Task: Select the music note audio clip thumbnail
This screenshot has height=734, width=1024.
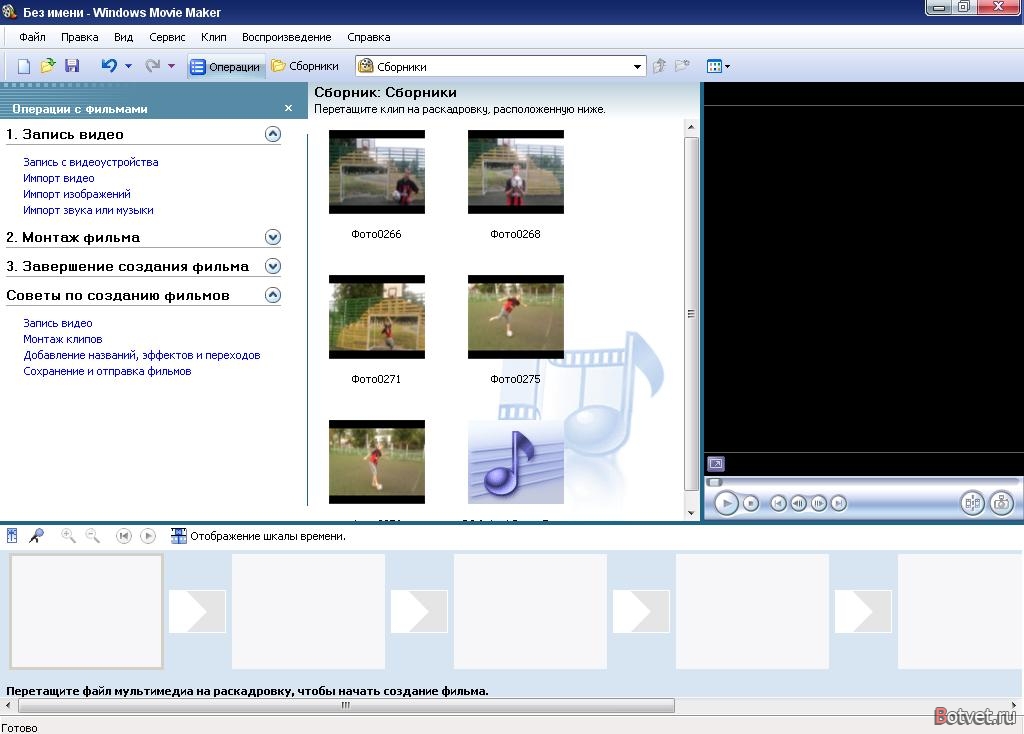Action: [516, 462]
